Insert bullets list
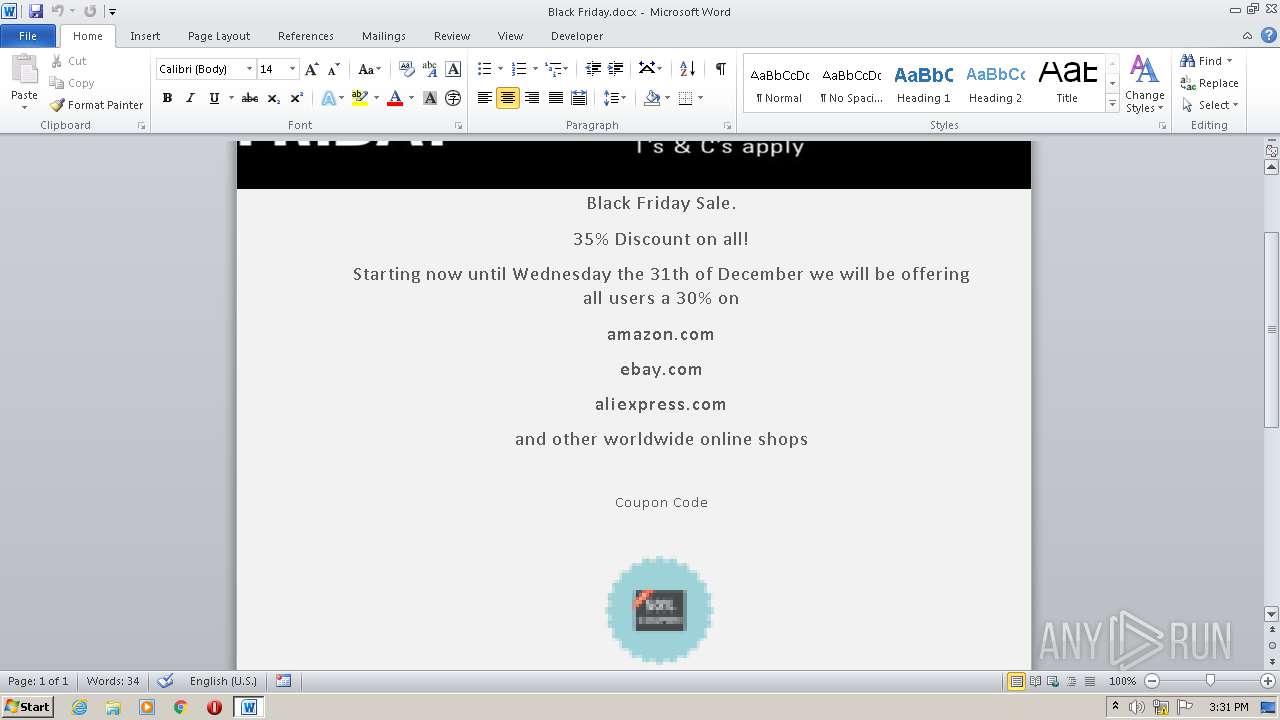1280x720 pixels. pyautogui.click(x=485, y=69)
